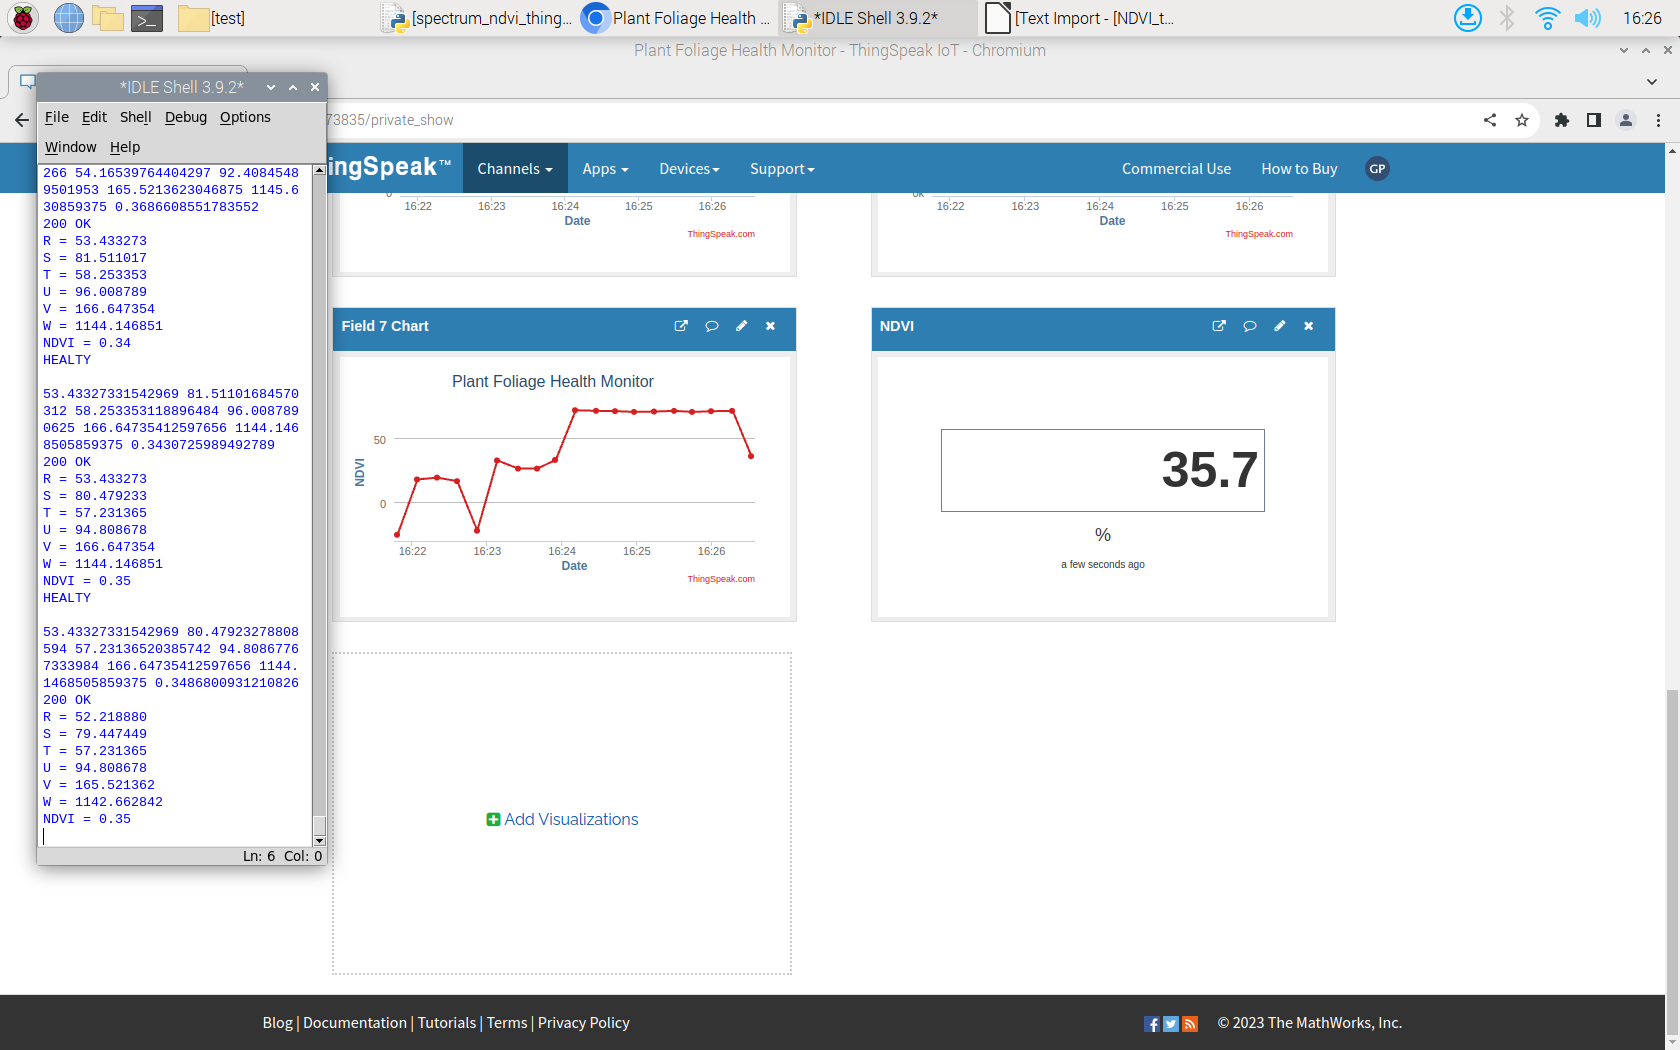Remove the NDVI widget with X icon
The image size is (1680, 1050).
(x=1308, y=326)
